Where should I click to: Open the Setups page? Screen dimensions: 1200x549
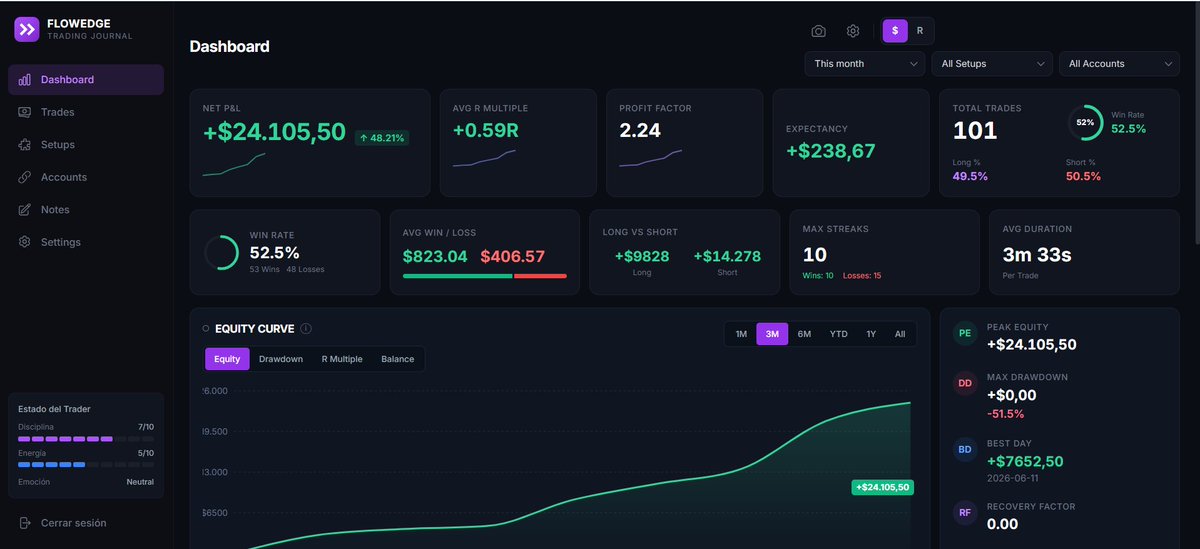pos(86,145)
